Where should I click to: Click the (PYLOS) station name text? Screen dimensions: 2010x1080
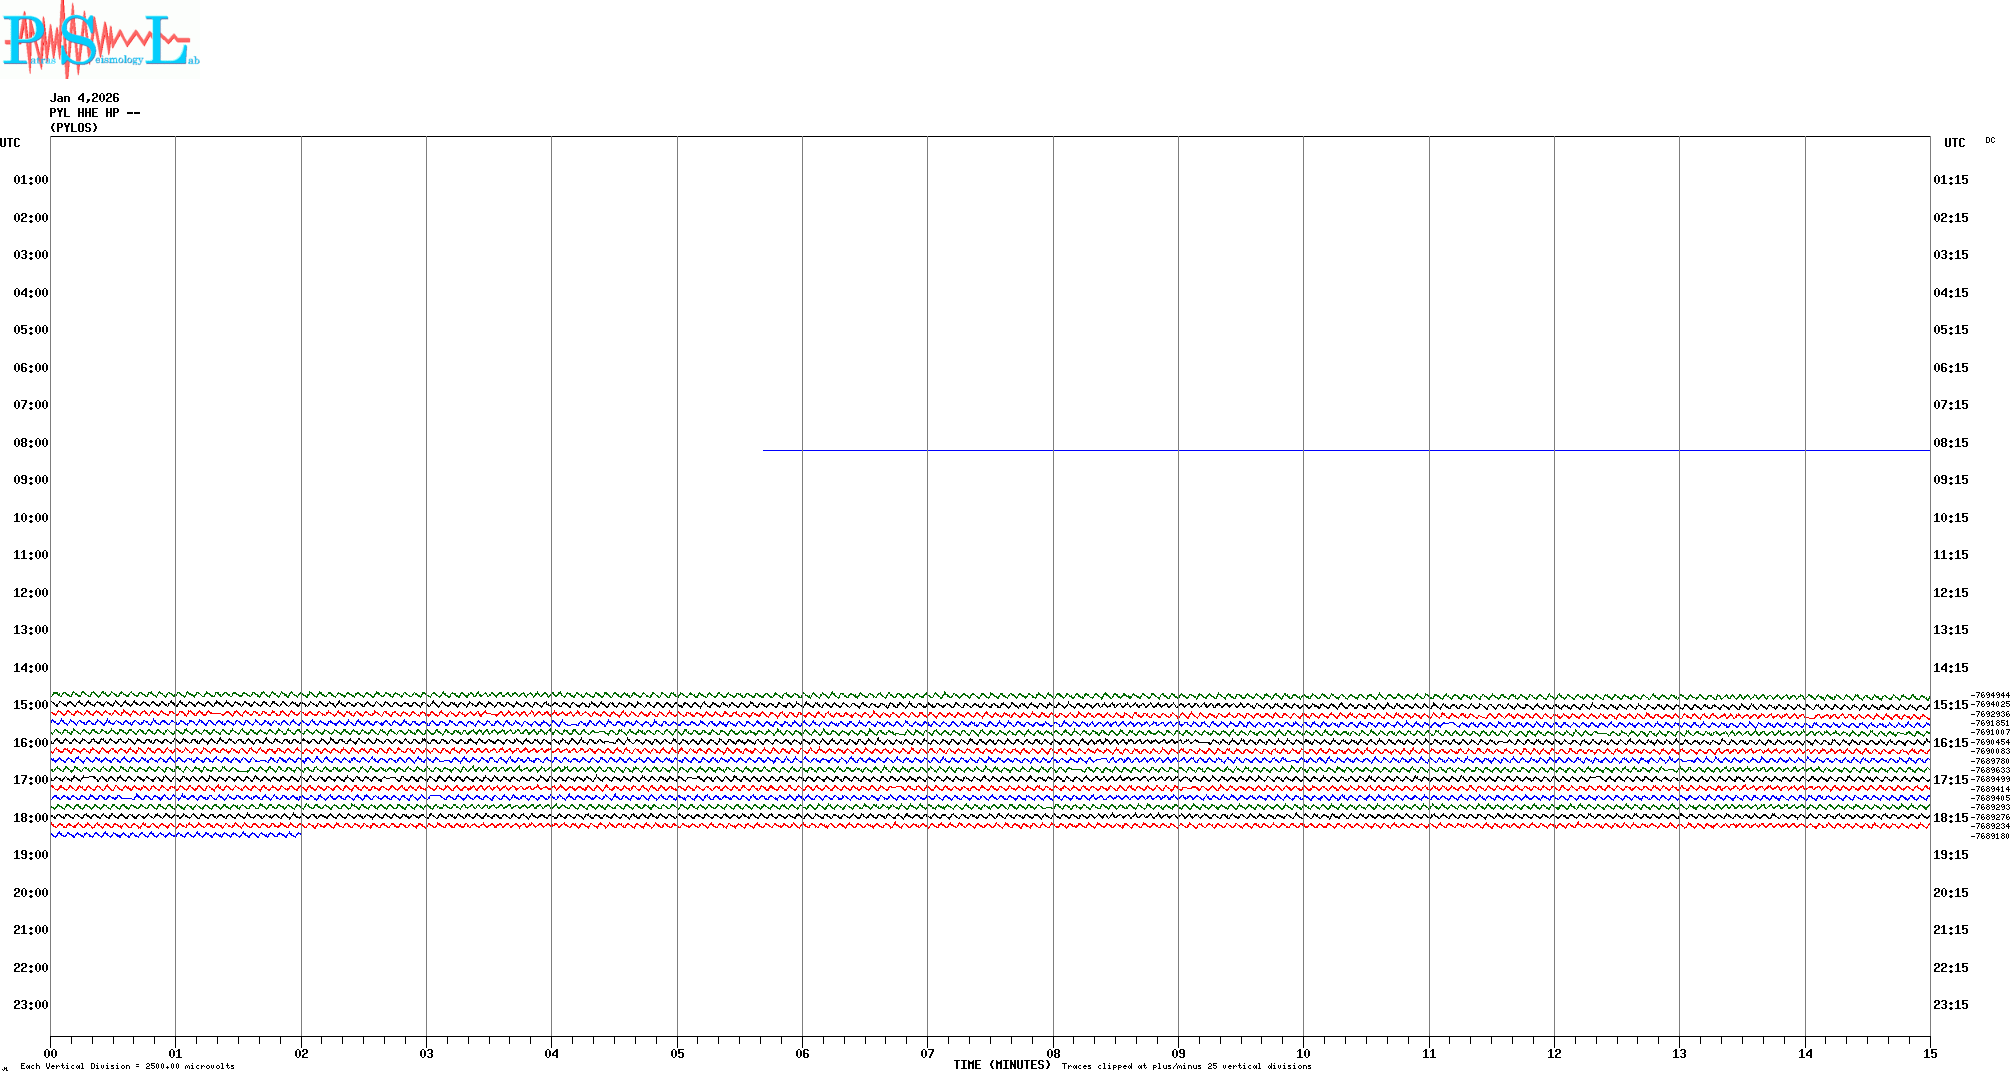tap(74, 128)
